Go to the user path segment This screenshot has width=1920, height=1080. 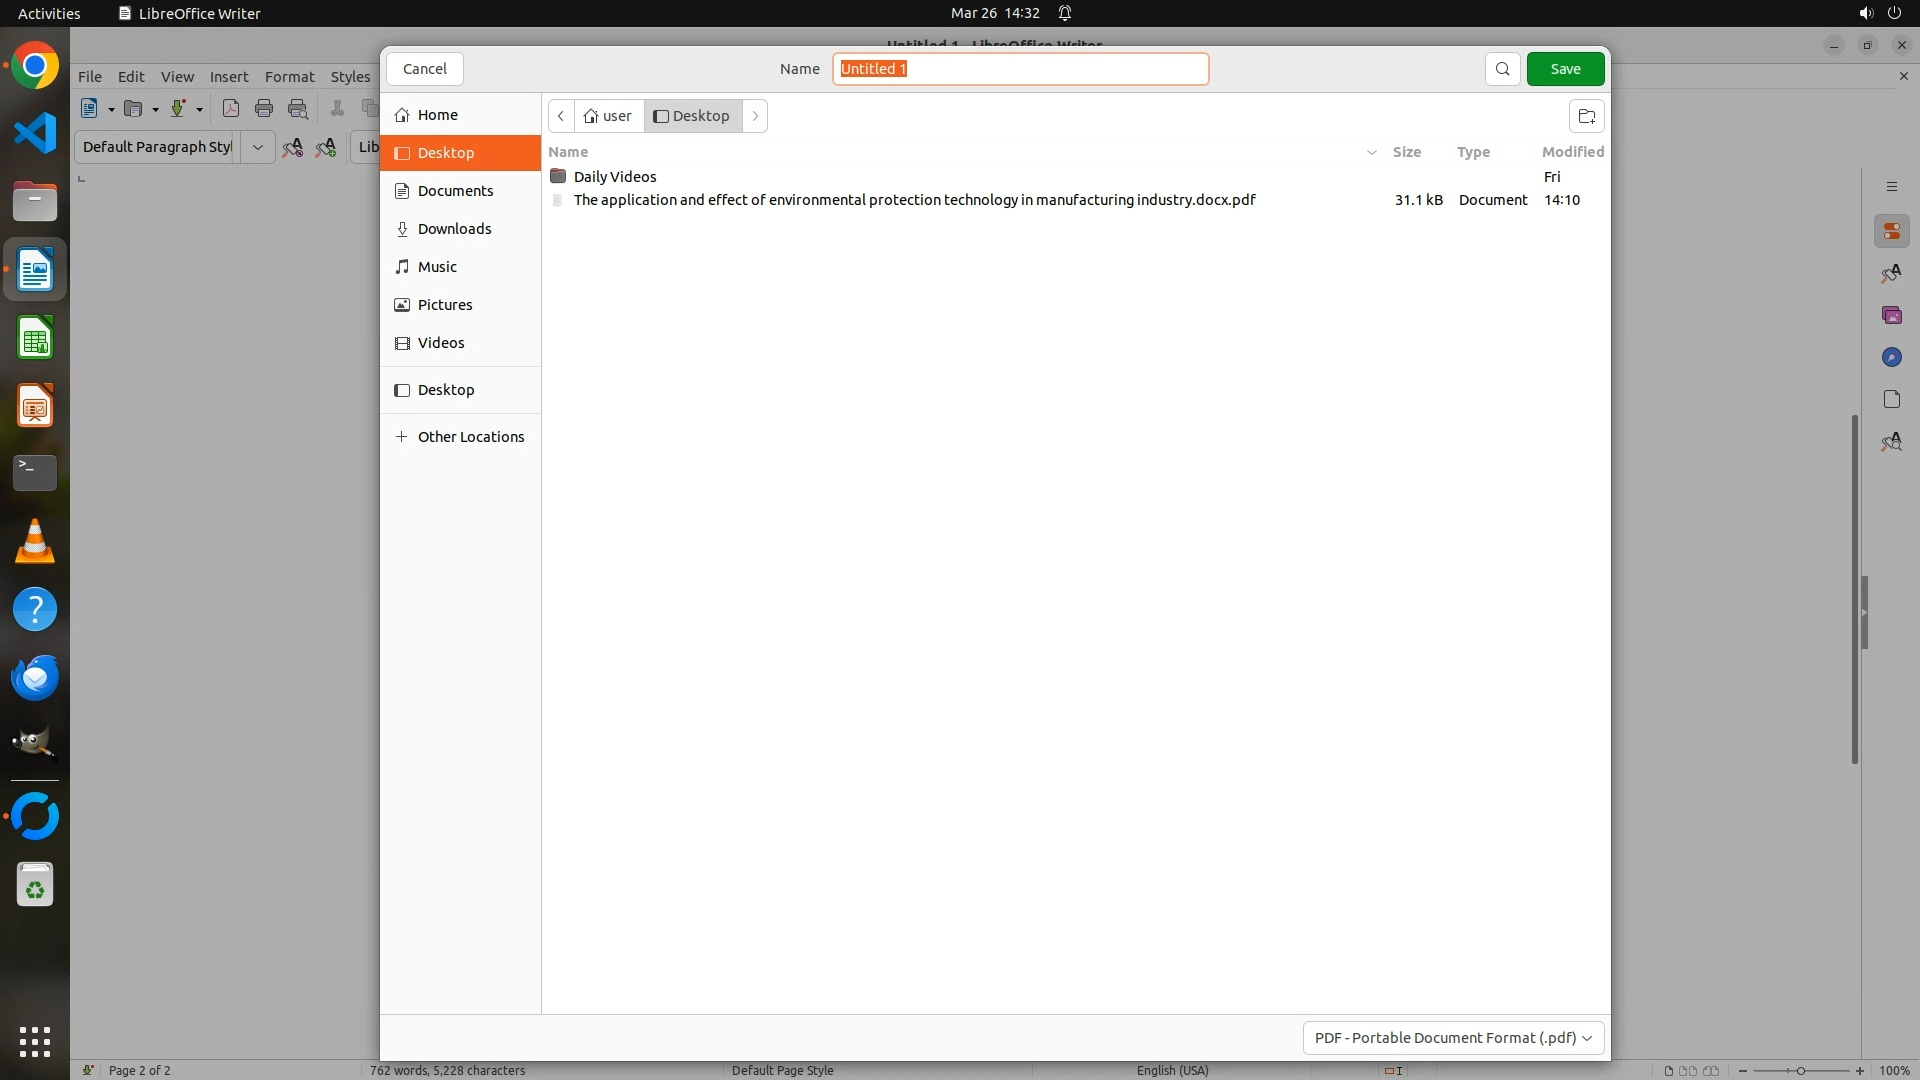coord(609,116)
